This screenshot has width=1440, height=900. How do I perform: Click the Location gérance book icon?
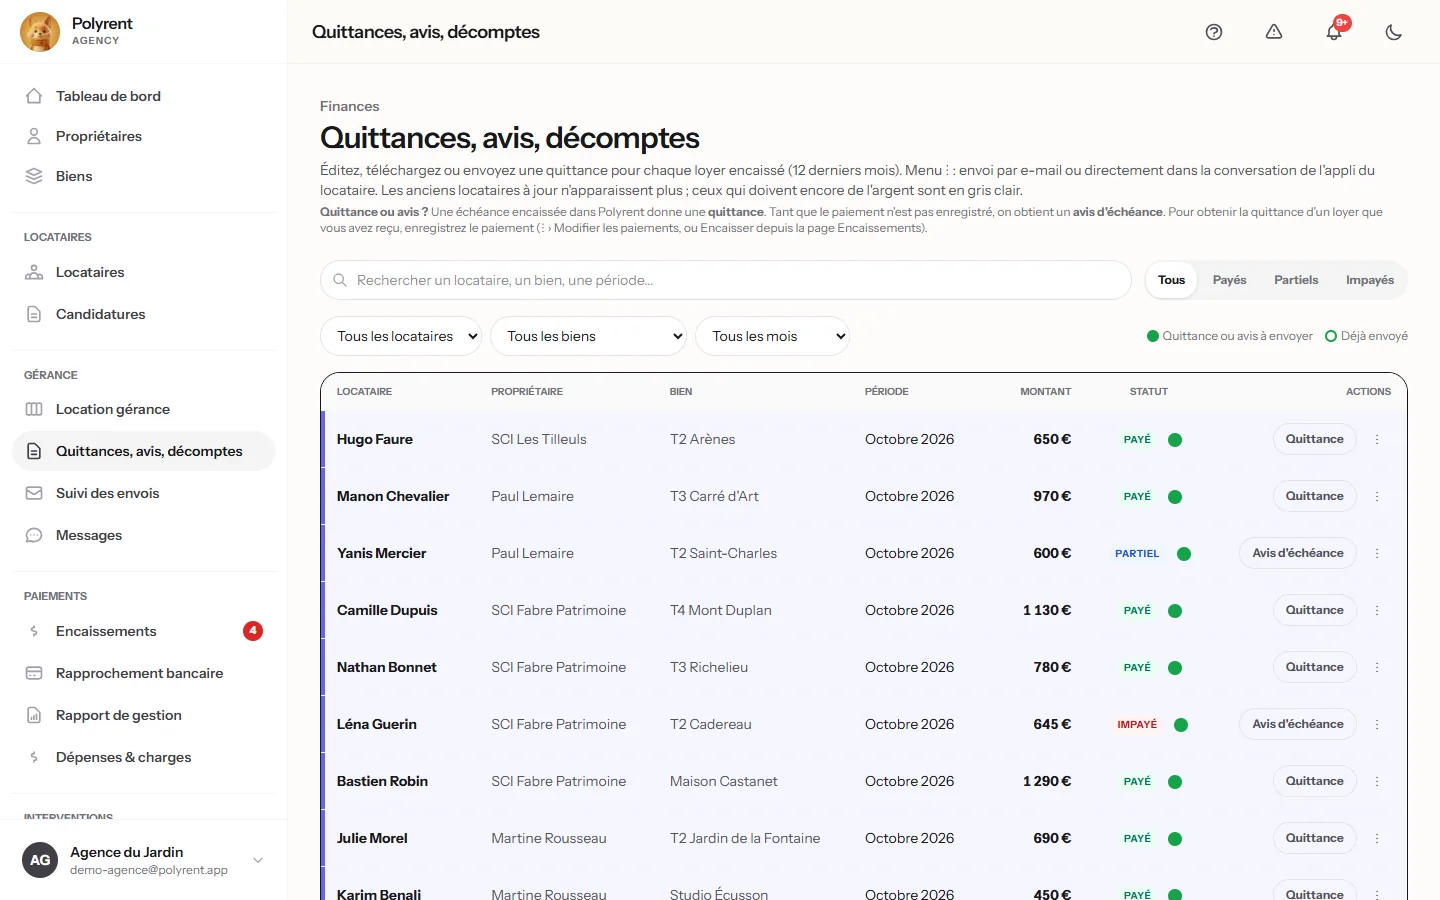tap(34, 409)
